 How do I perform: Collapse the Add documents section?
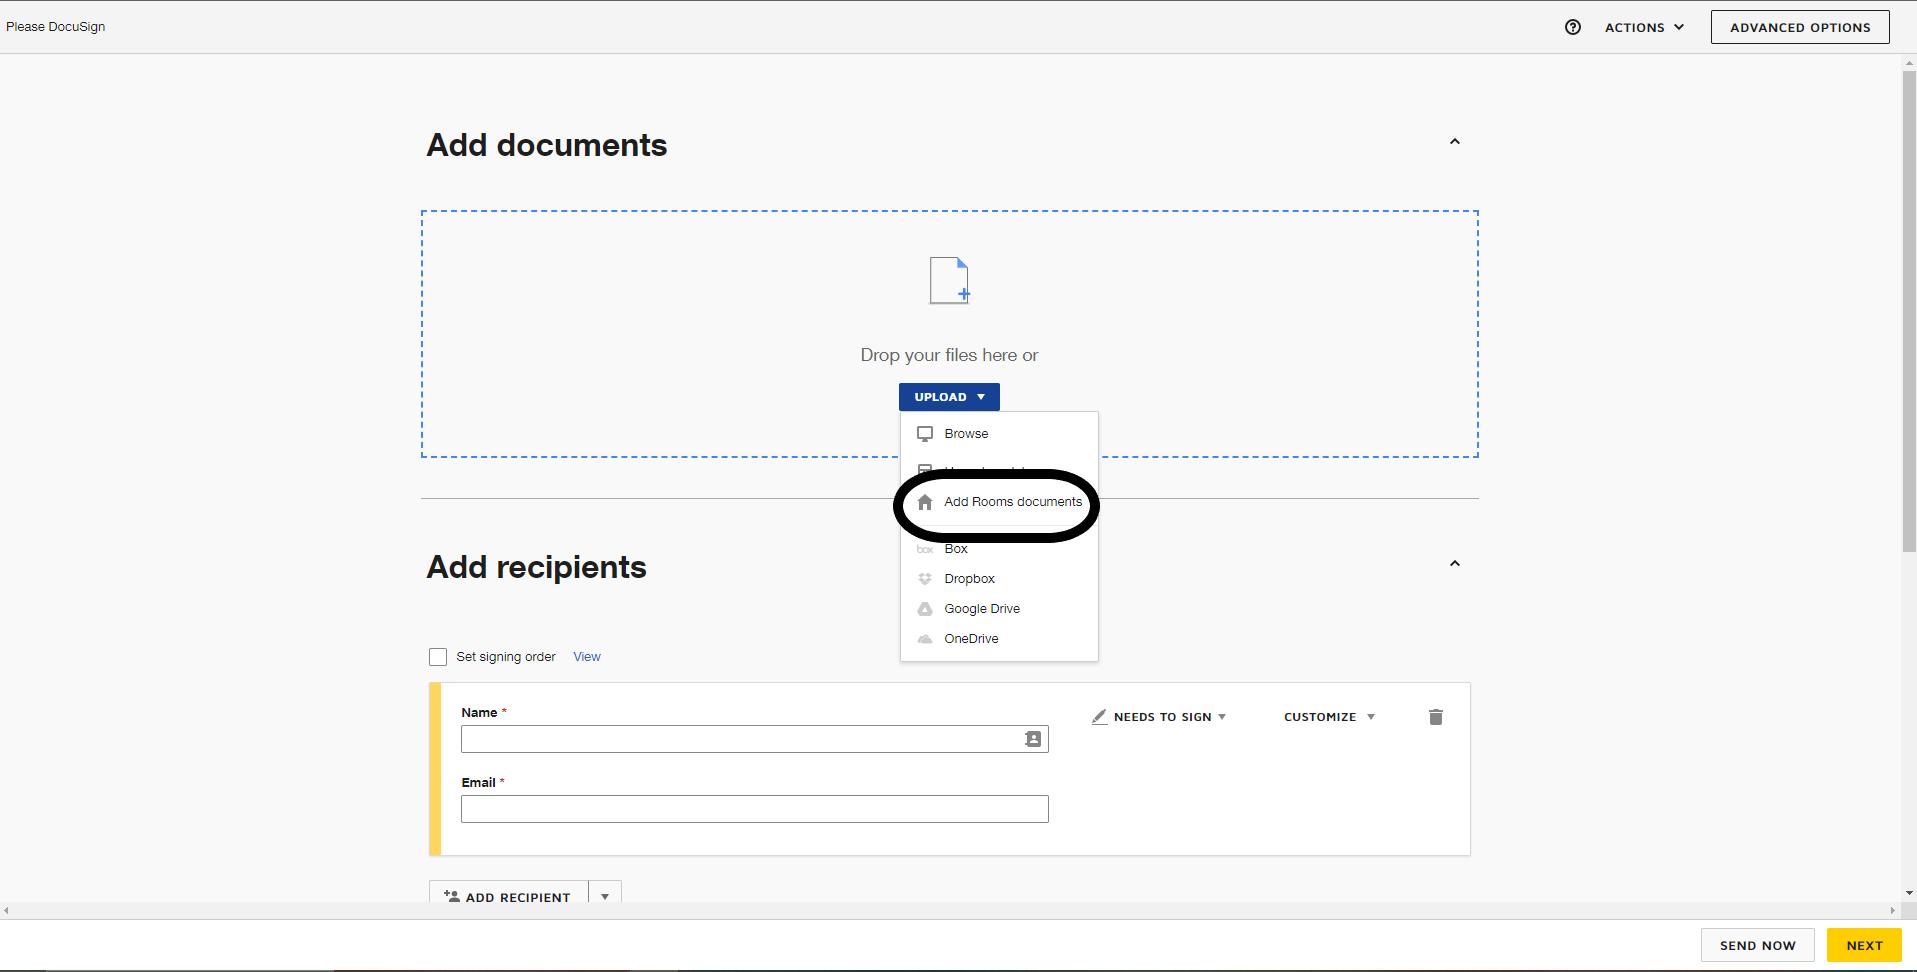click(x=1455, y=142)
